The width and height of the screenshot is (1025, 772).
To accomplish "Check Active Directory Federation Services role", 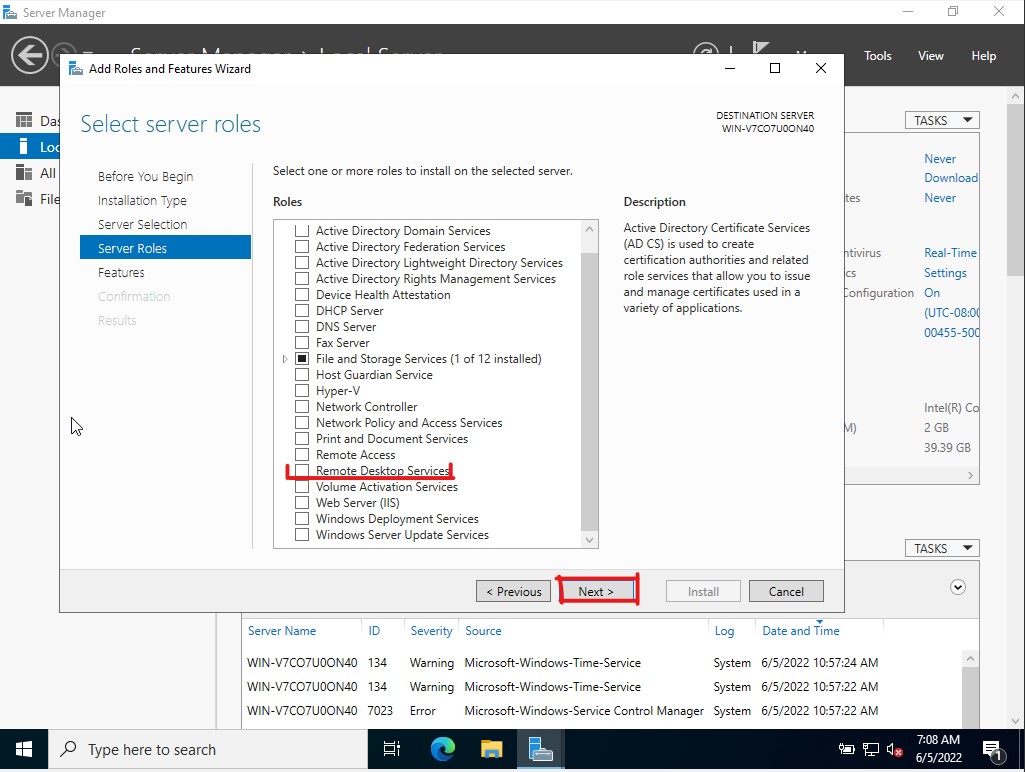I will click(302, 246).
